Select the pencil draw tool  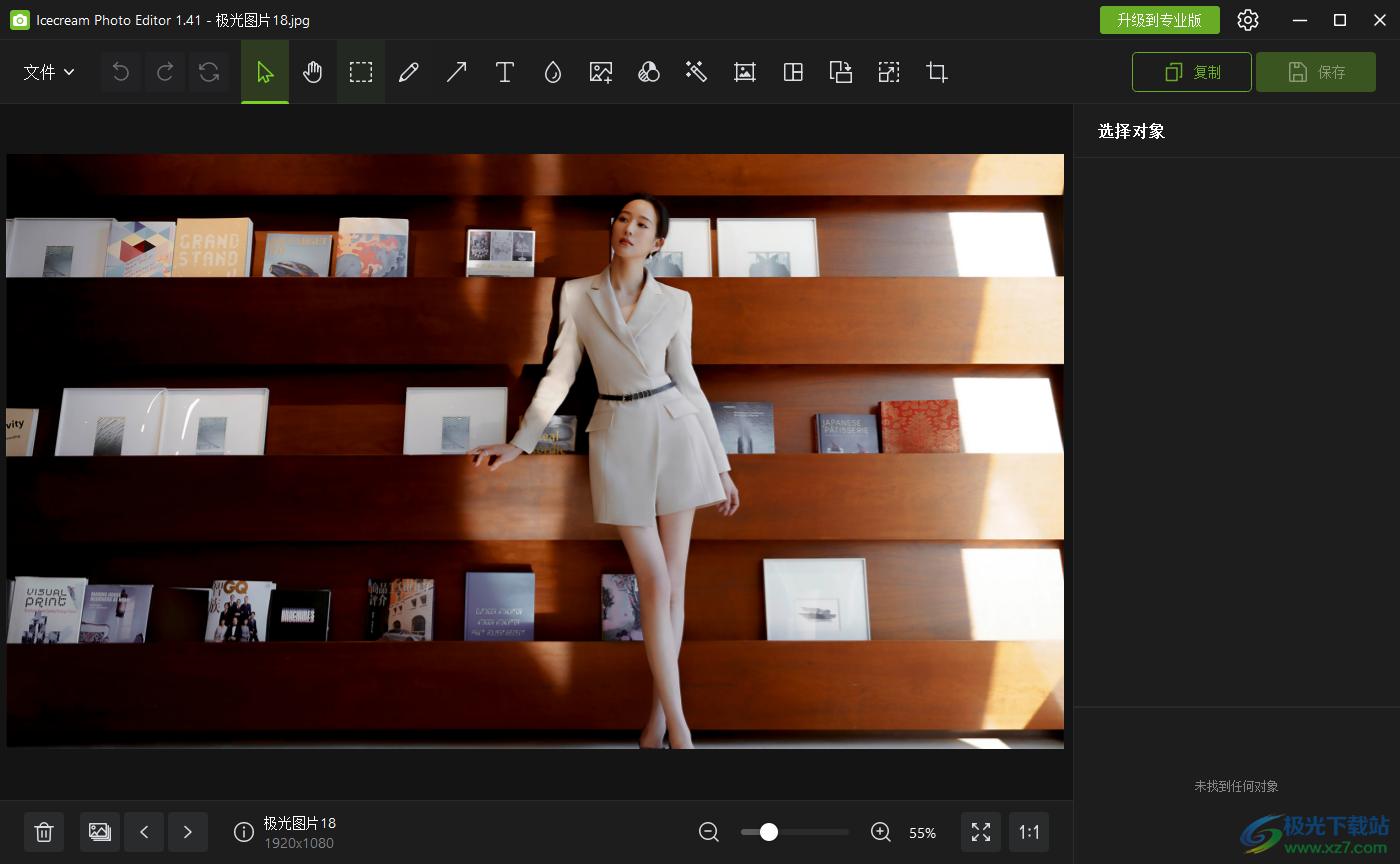pyautogui.click(x=408, y=72)
